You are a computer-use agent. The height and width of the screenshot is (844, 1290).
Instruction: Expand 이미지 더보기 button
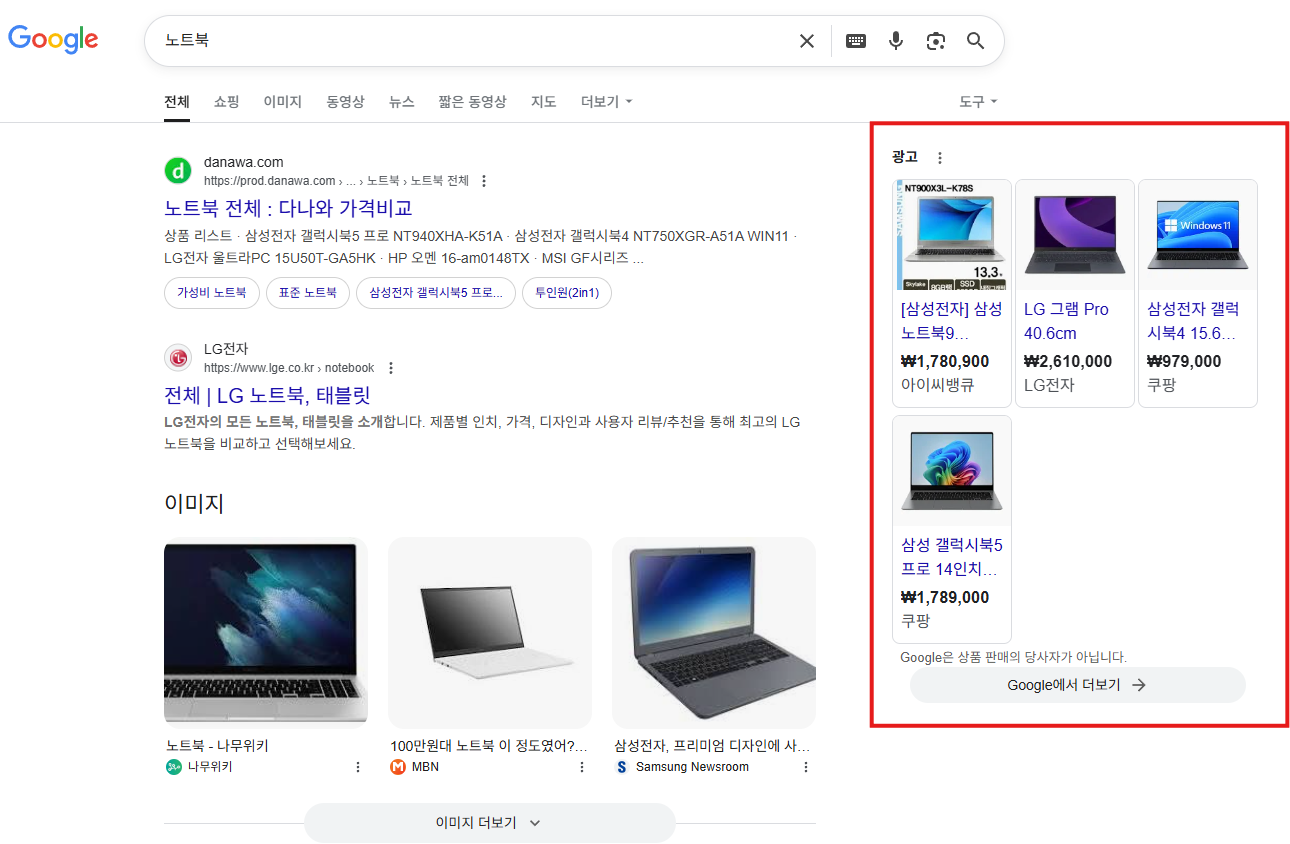point(490,823)
